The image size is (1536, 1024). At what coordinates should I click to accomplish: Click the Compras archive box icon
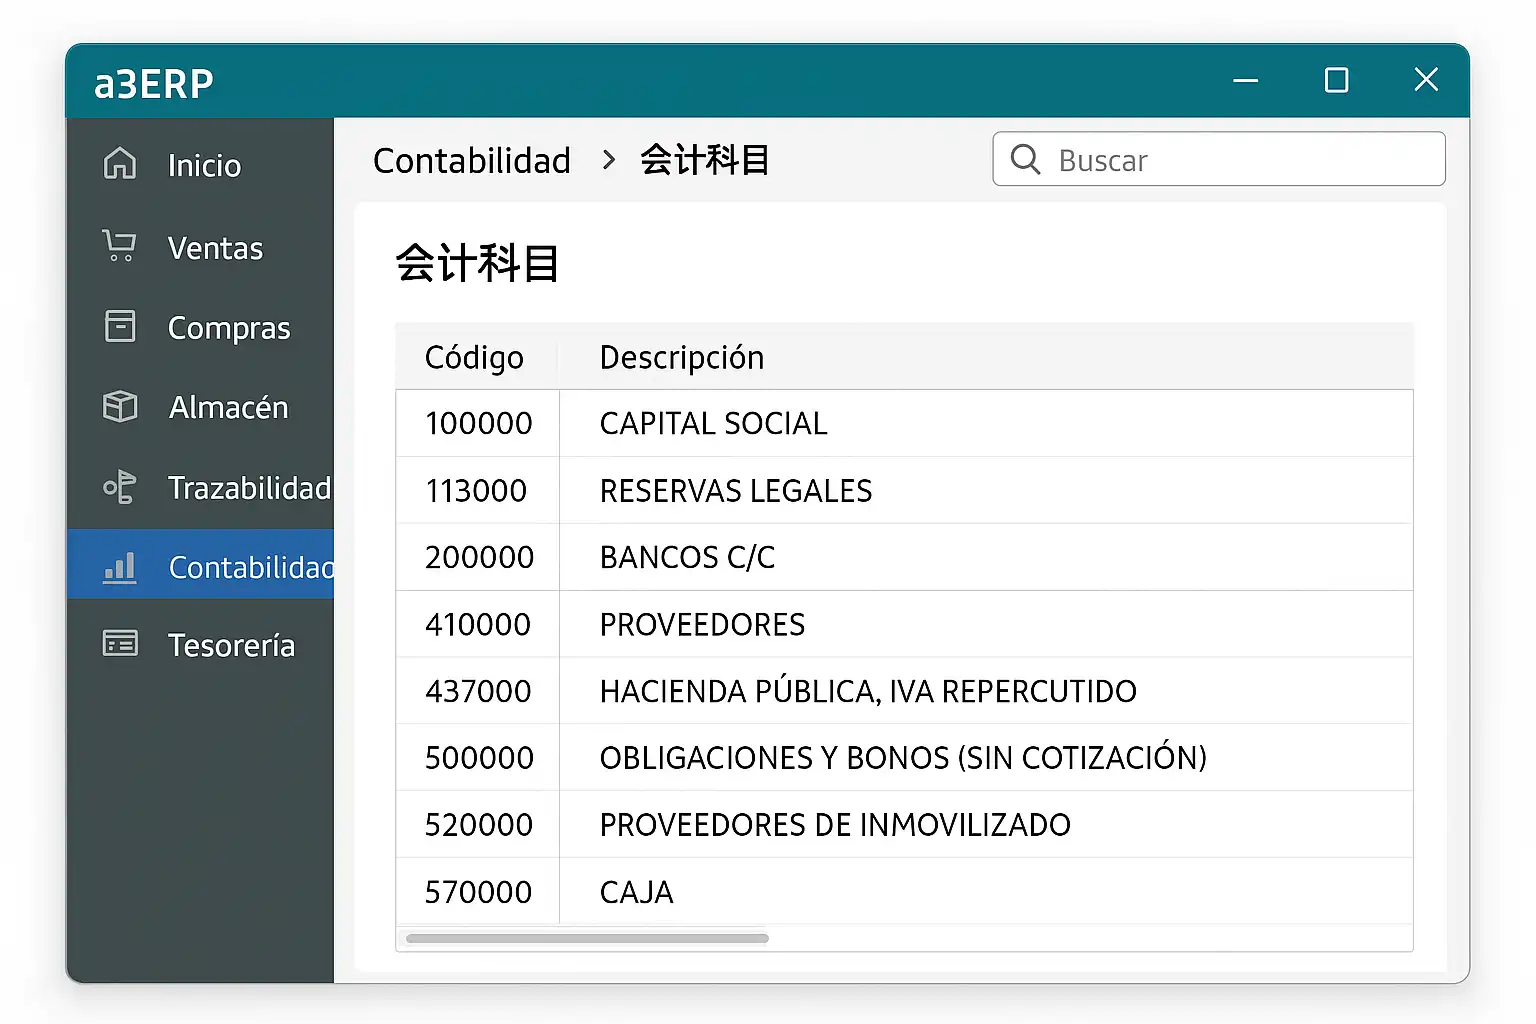coord(120,326)
